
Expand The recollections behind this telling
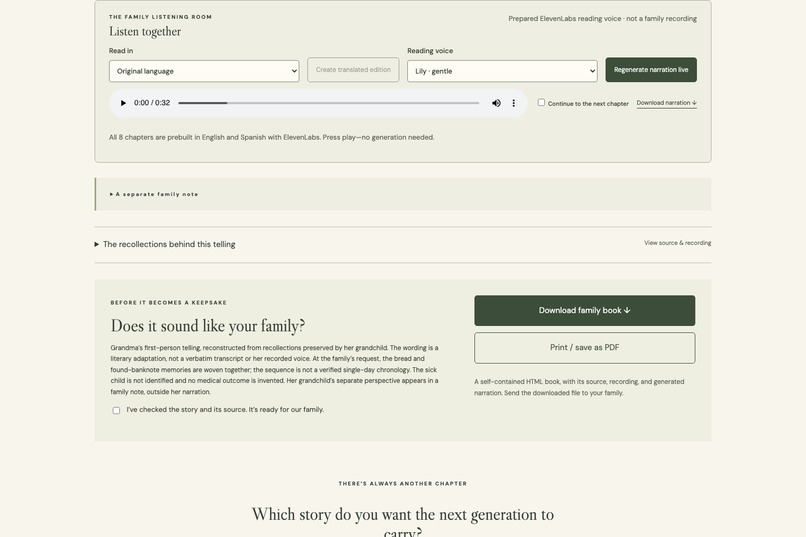click(165, 244)
